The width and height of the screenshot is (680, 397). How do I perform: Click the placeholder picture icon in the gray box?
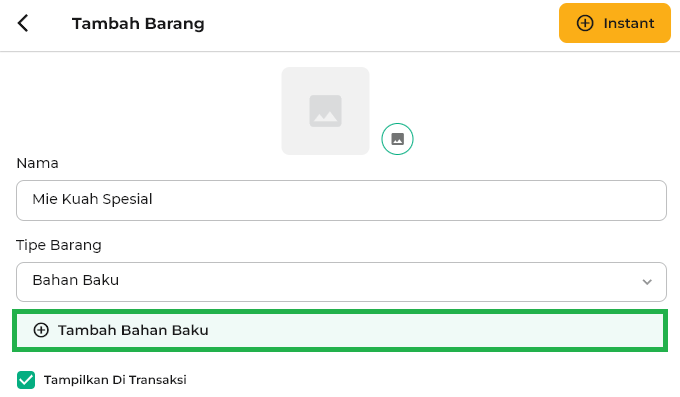tap(325, 111)
